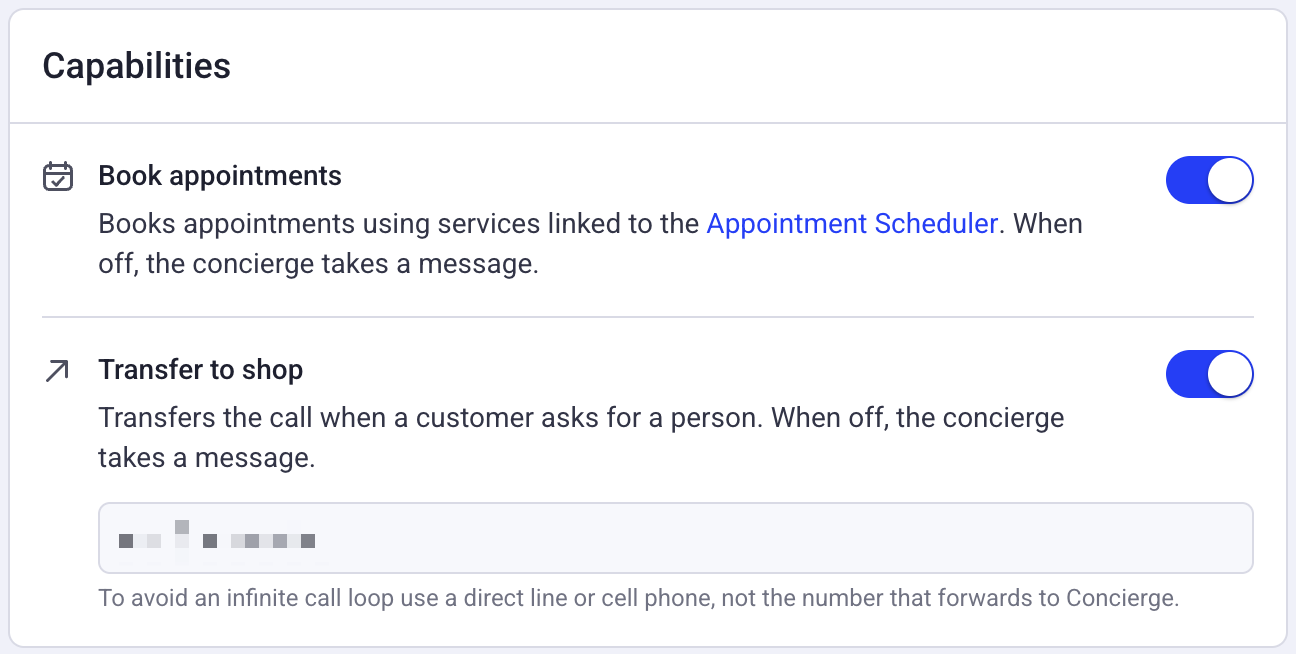The image size is (1296, 654).
Task: Click the Transfer to shop description paragraph
Action: 581,438
